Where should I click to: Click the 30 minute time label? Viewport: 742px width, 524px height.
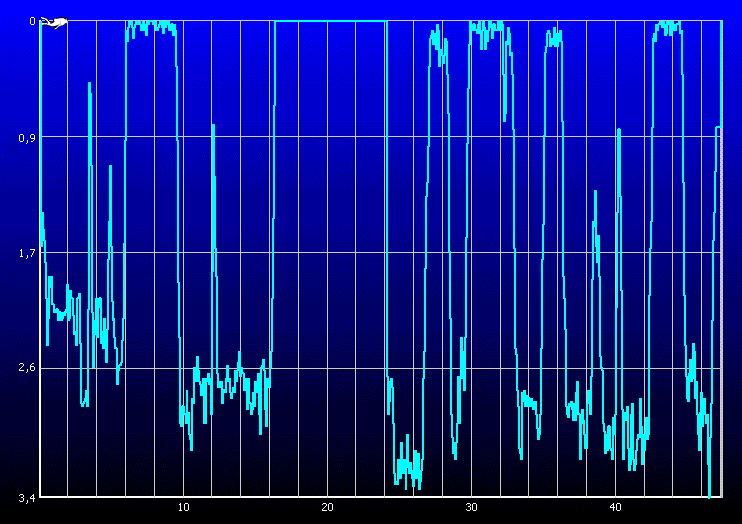pos(471,507)
